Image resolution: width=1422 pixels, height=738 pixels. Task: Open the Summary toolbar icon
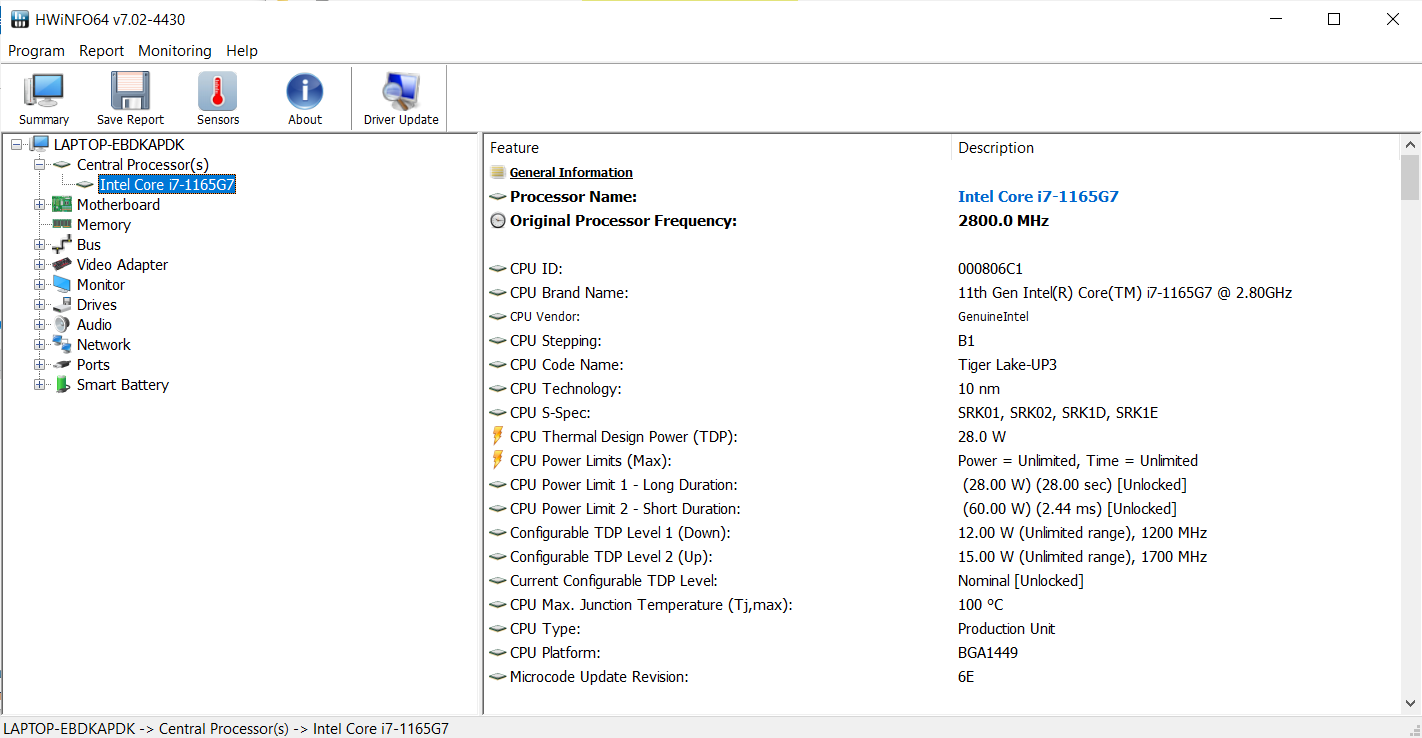click(x=44, y=91)
